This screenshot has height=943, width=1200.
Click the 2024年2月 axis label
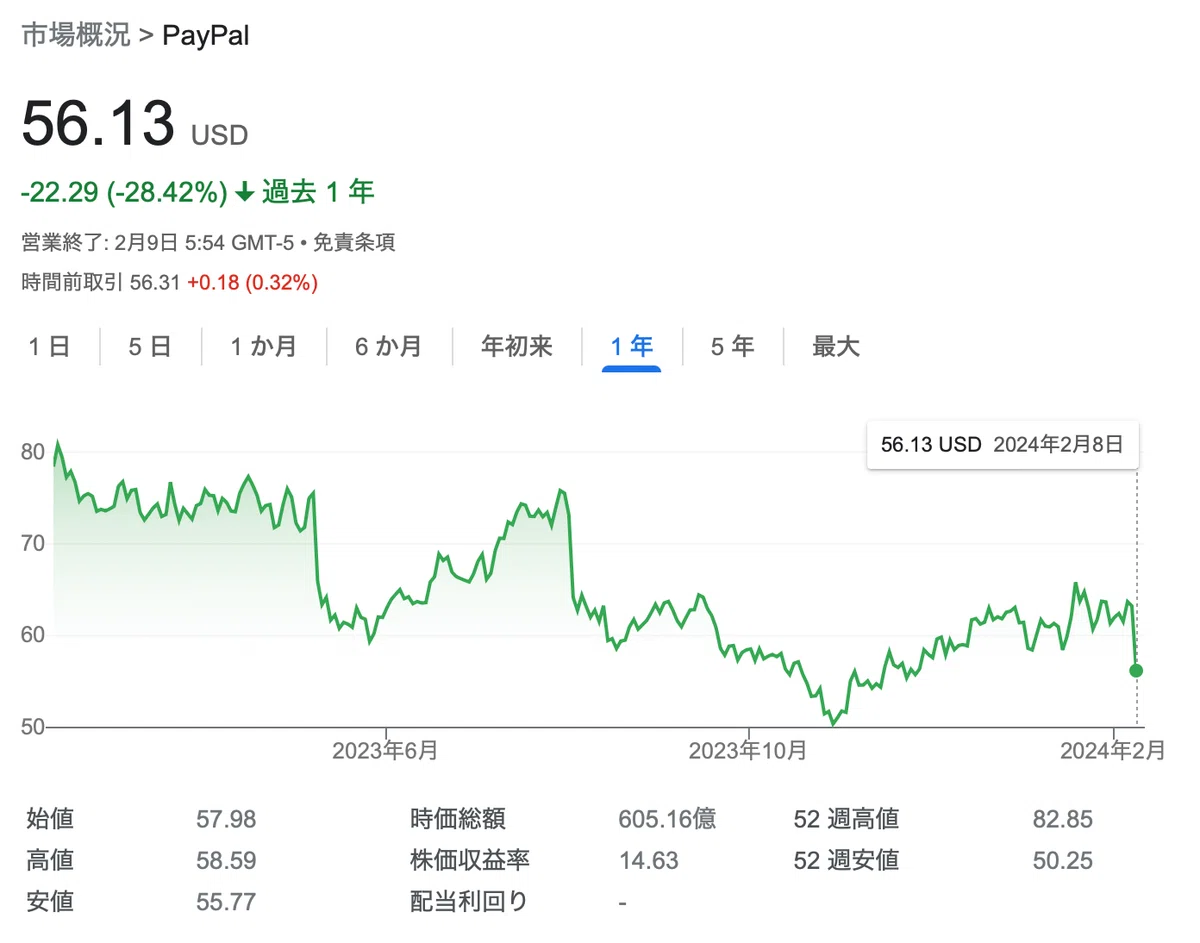point(1113,751)
